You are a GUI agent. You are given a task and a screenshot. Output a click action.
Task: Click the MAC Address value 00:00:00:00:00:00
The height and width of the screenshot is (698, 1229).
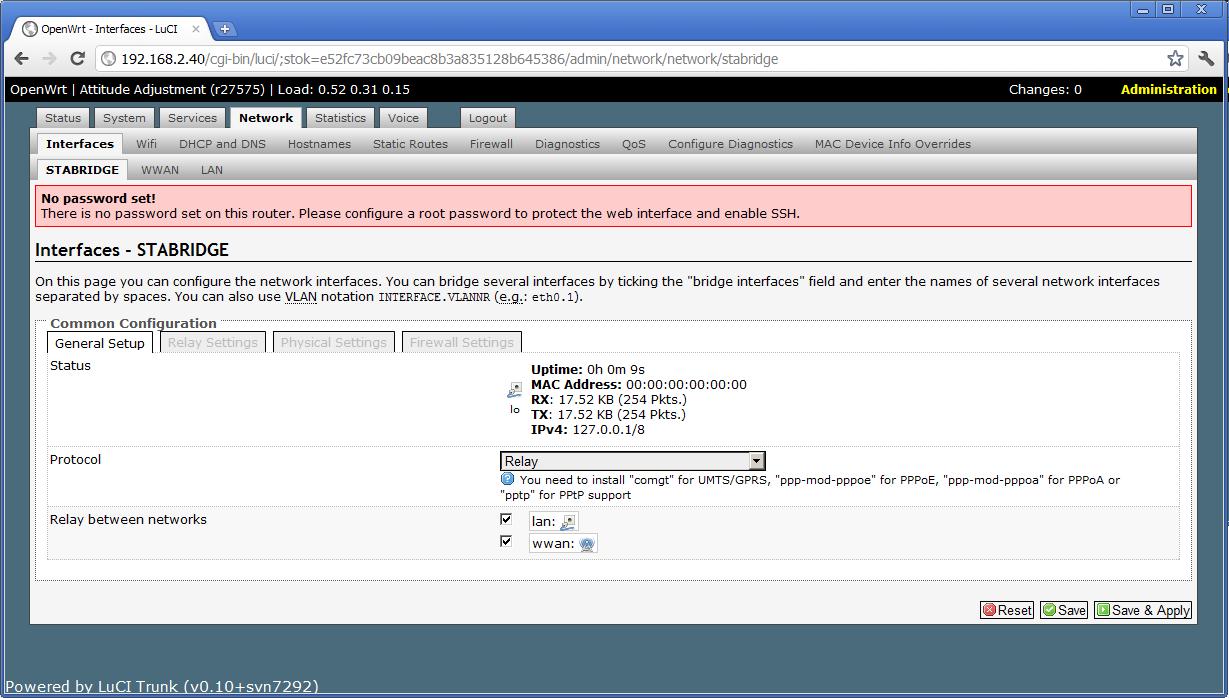[x=686, y=385]
